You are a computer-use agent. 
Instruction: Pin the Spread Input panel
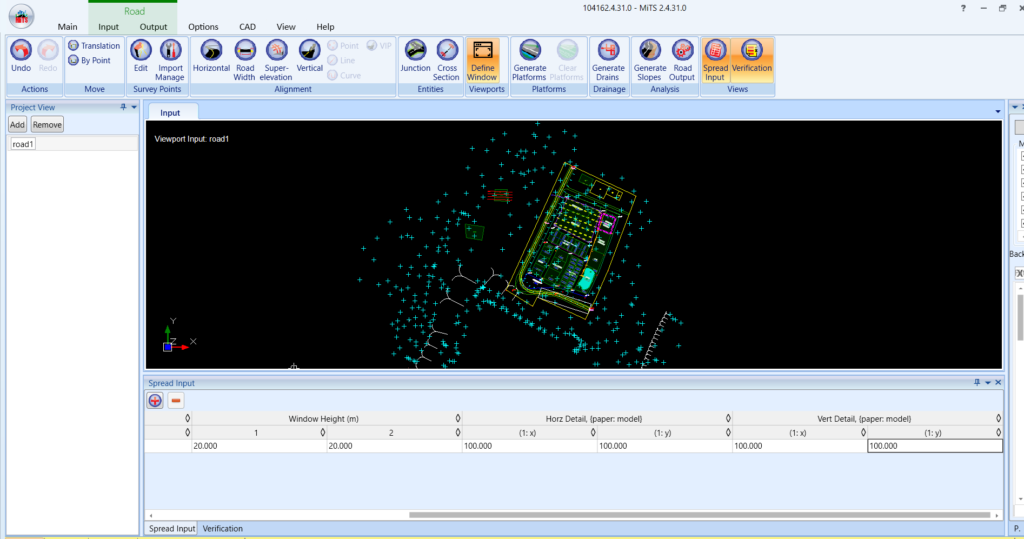pos(977,382)
